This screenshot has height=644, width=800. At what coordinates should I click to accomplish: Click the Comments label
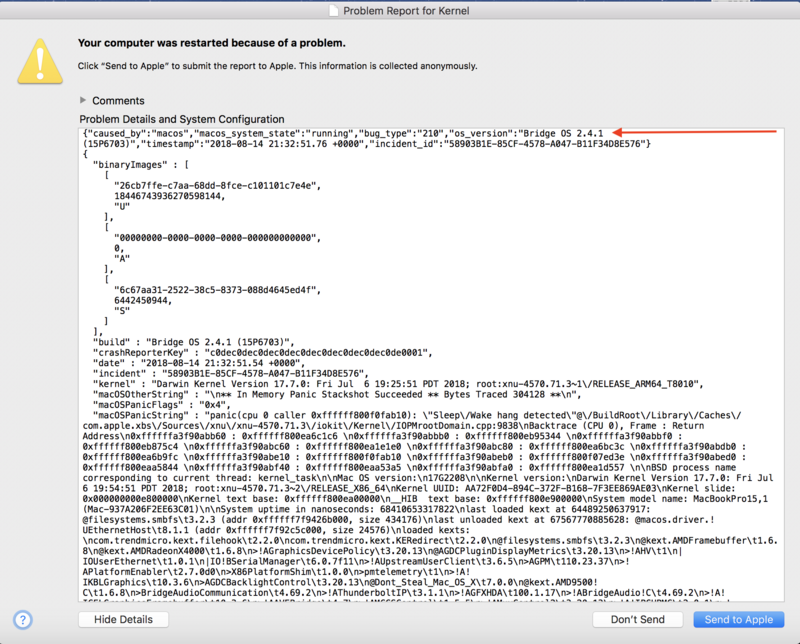point(118,101)
